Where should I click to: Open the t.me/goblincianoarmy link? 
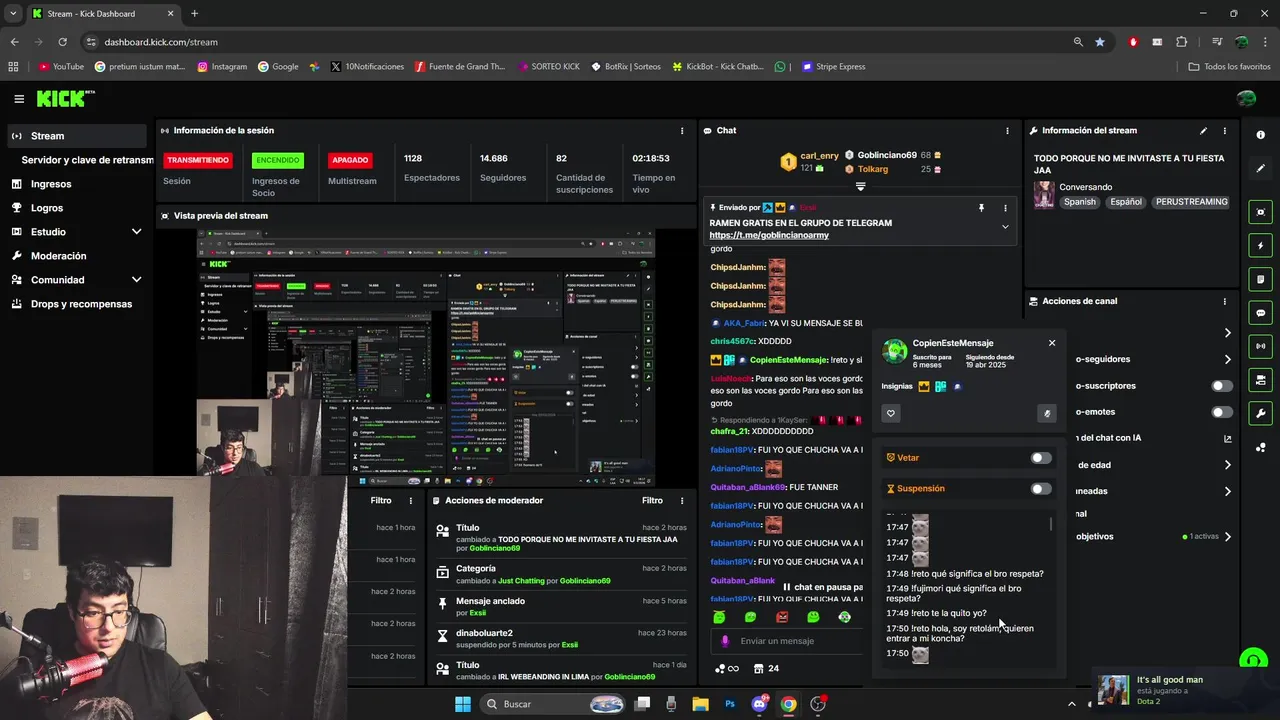click(x=769, y=235)
